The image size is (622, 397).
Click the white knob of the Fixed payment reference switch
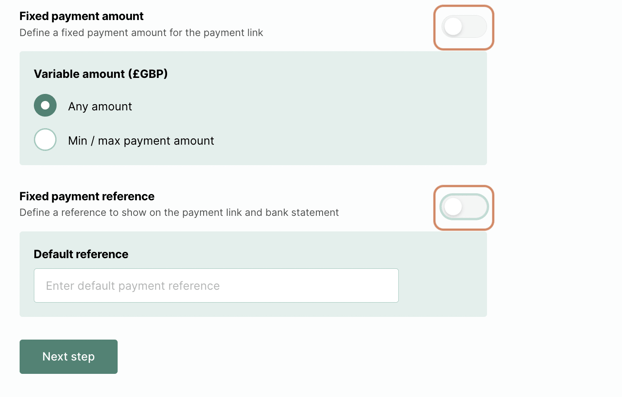[453, 207]
